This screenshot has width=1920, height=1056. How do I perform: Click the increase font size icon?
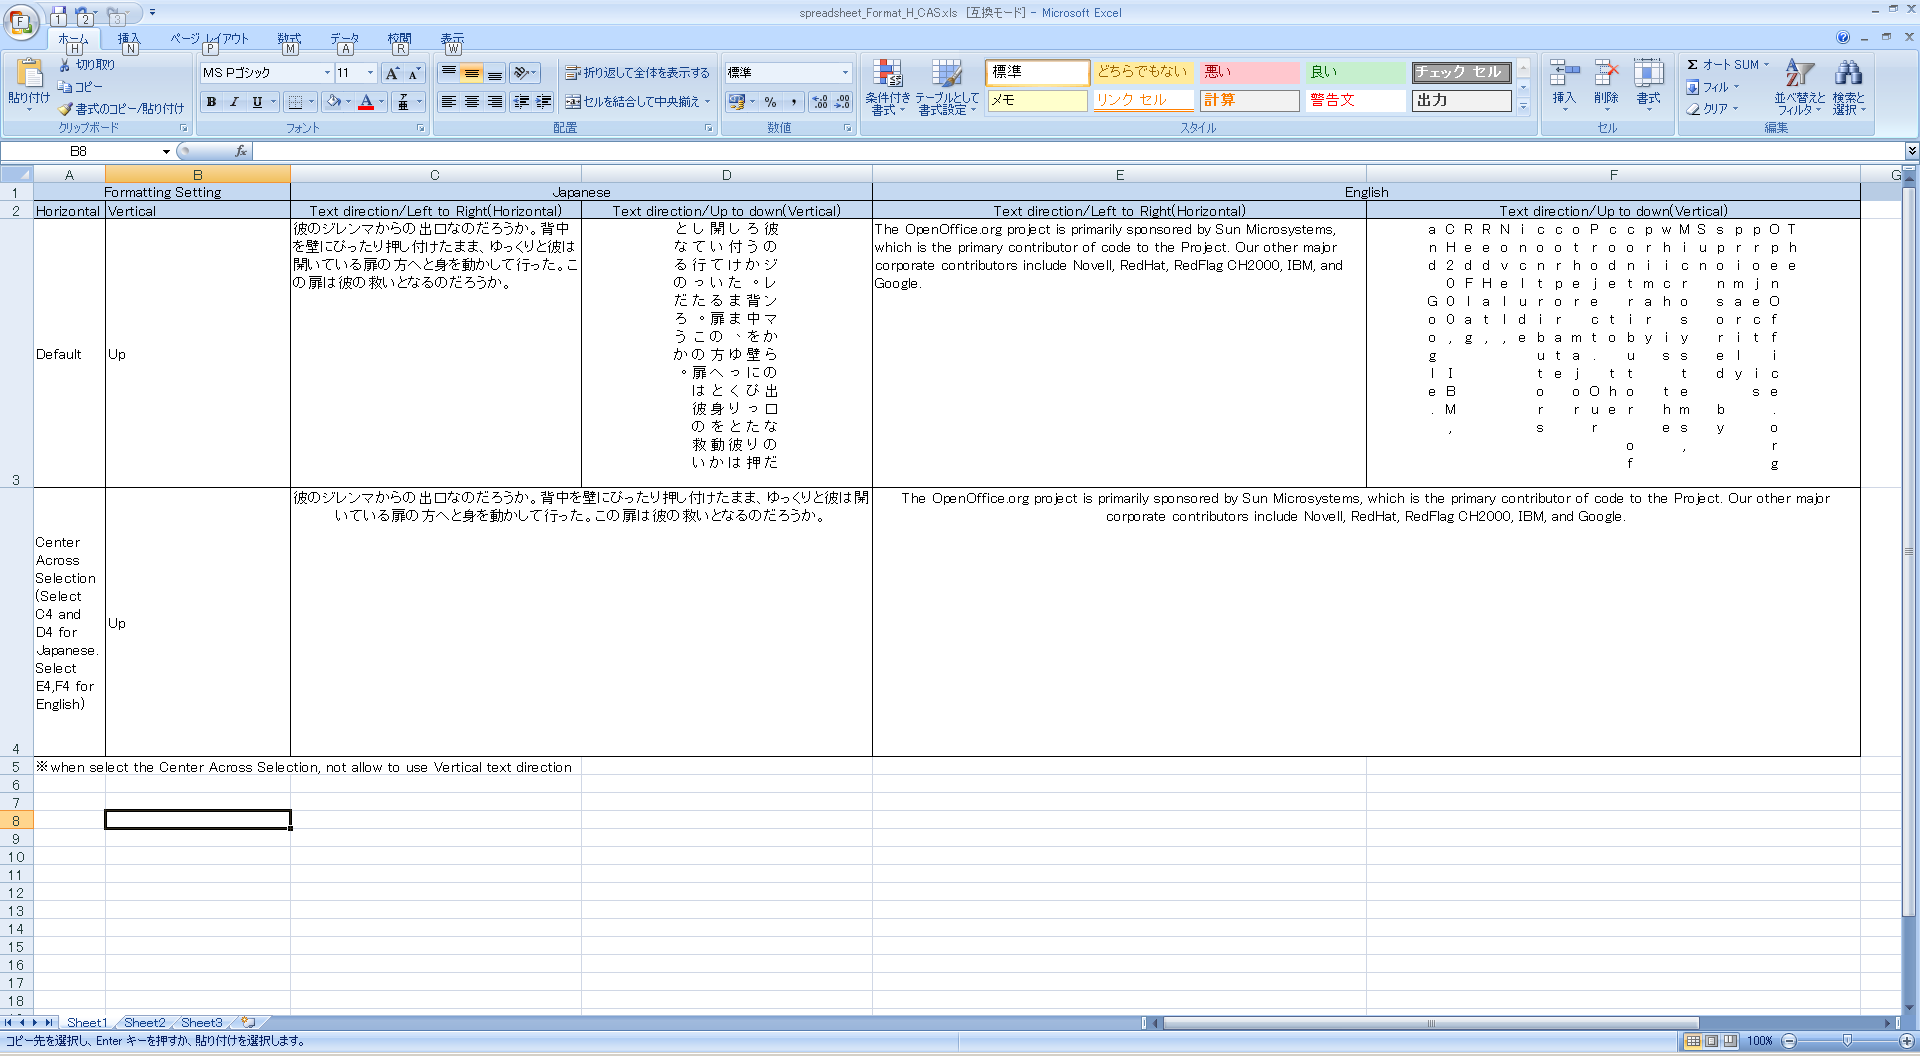pos(392,73)
